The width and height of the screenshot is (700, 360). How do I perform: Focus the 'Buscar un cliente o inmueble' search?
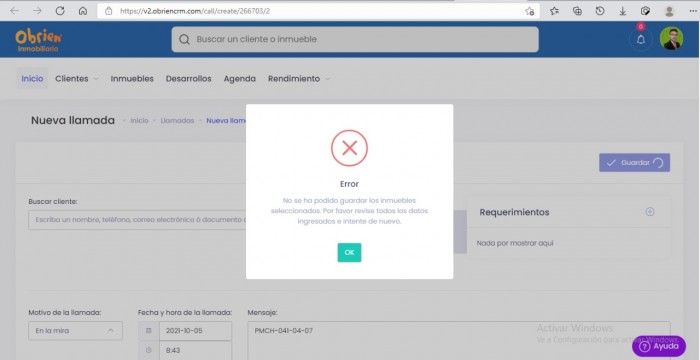click(355, 39)
